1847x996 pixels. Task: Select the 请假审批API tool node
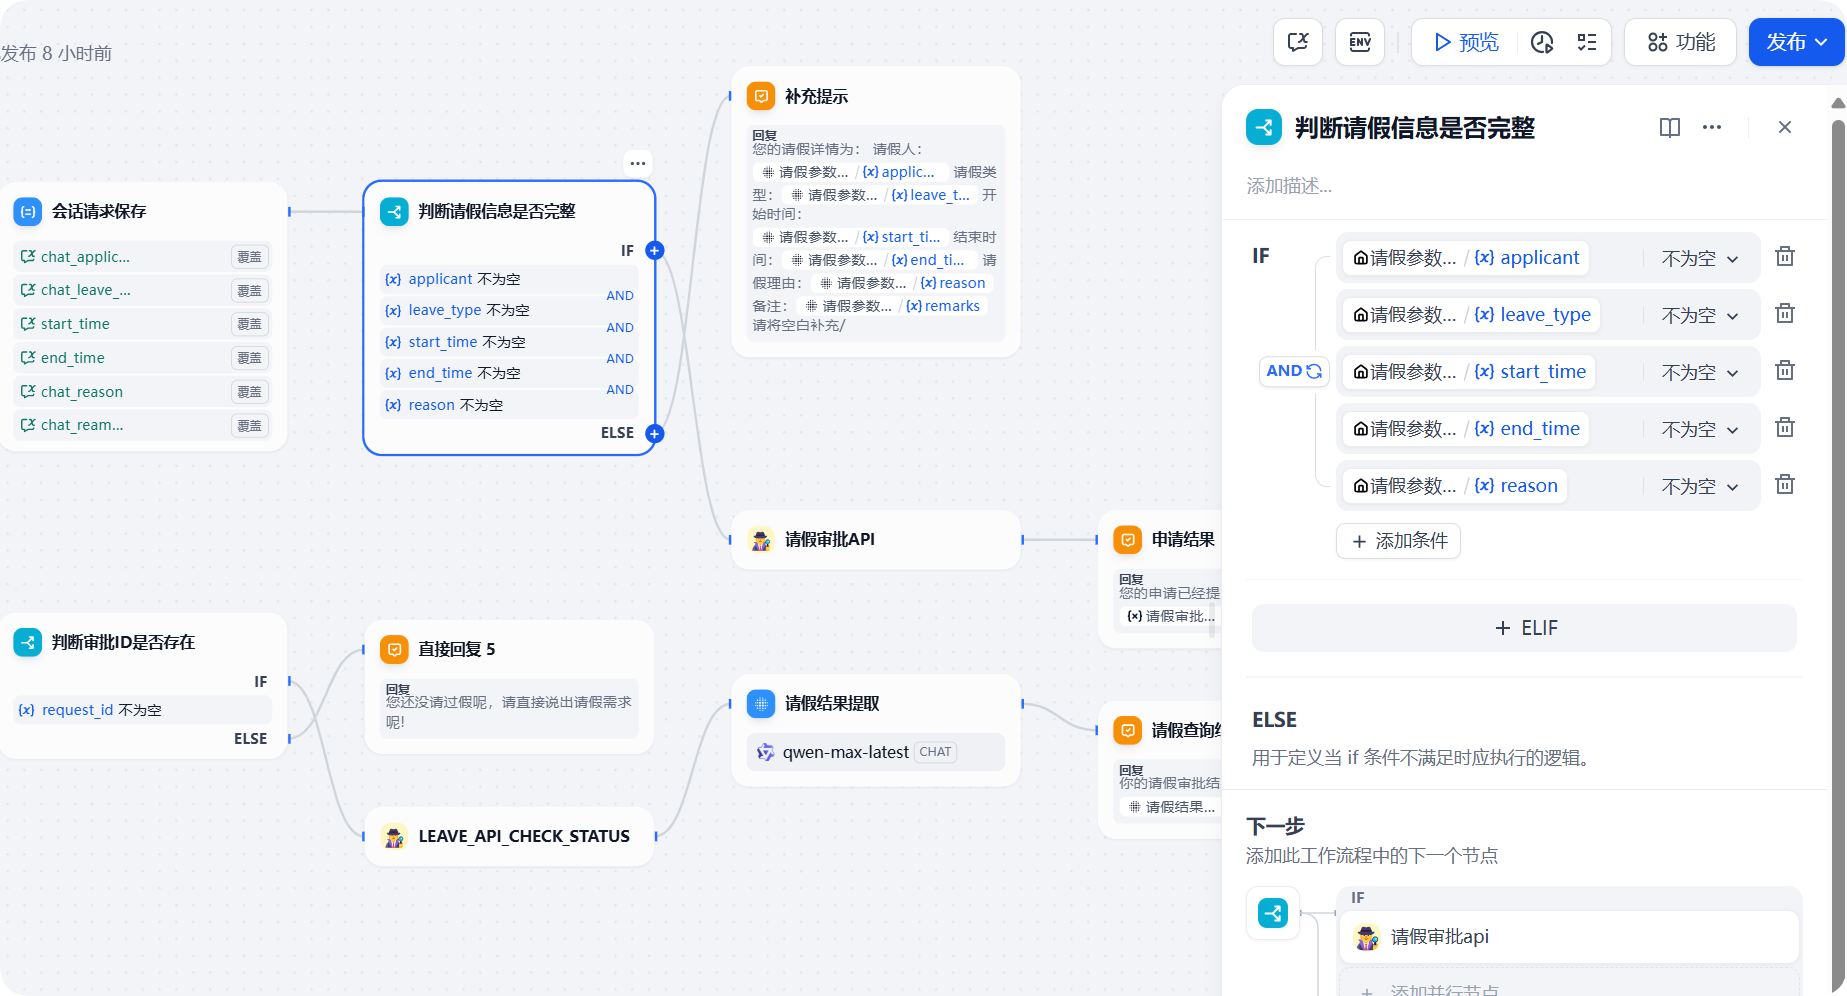pyautogui.click(x=876, y=540)
